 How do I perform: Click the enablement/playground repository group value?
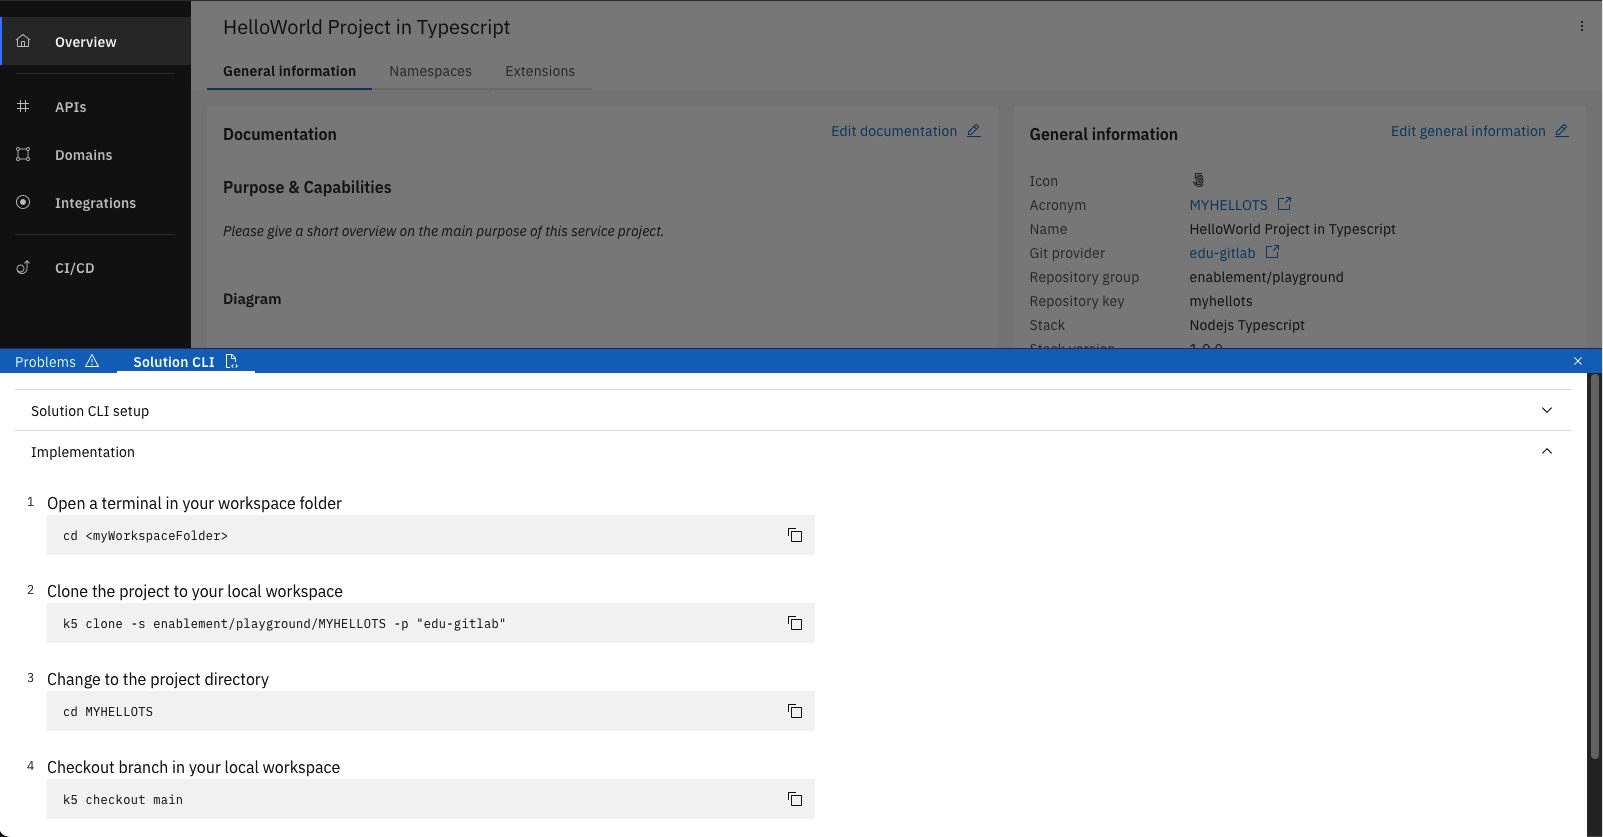pyautogui.click(x=1266, y=277)
